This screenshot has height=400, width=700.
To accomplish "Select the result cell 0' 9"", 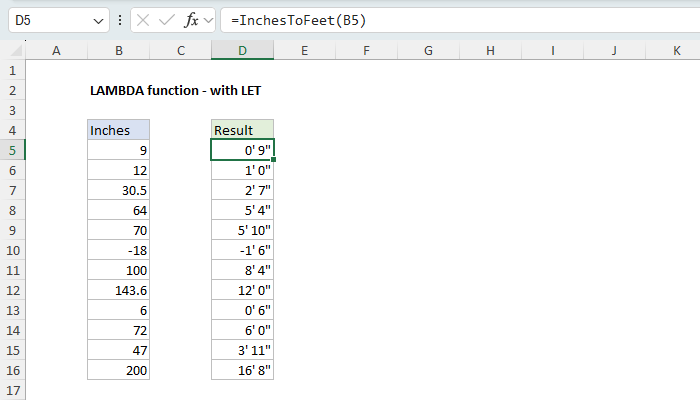I will click(x=242, y=150).
